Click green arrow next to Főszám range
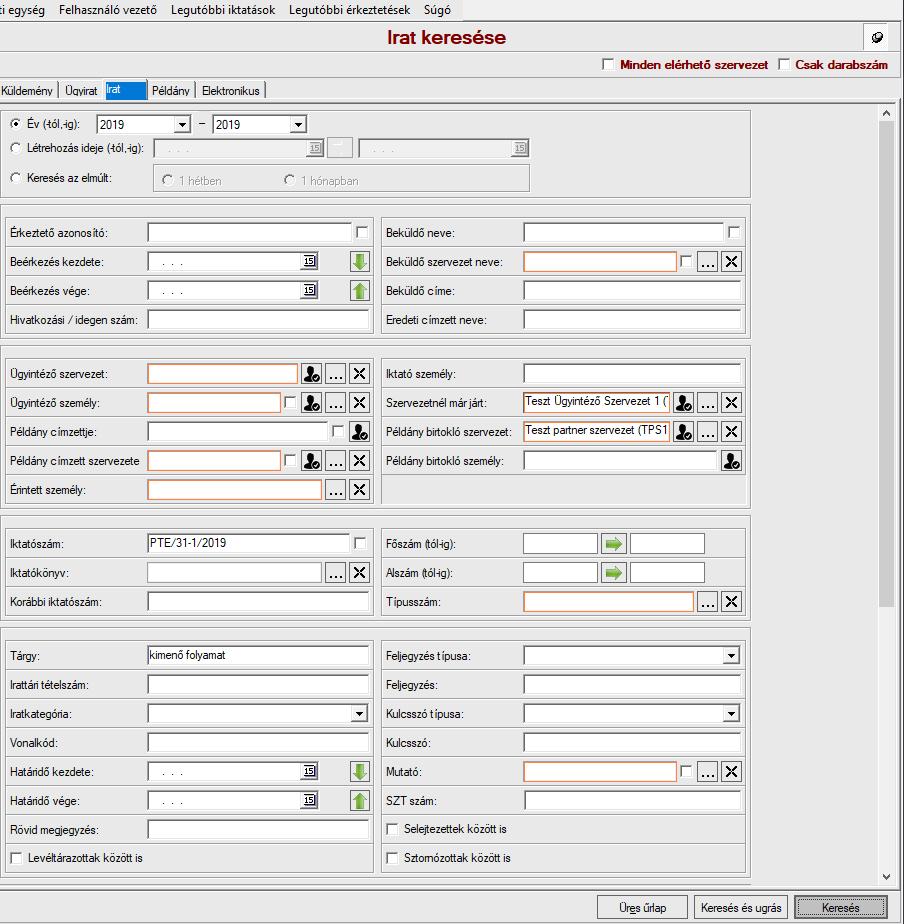The height and width of the screenshot is (924, 904). tap(613, 543)
